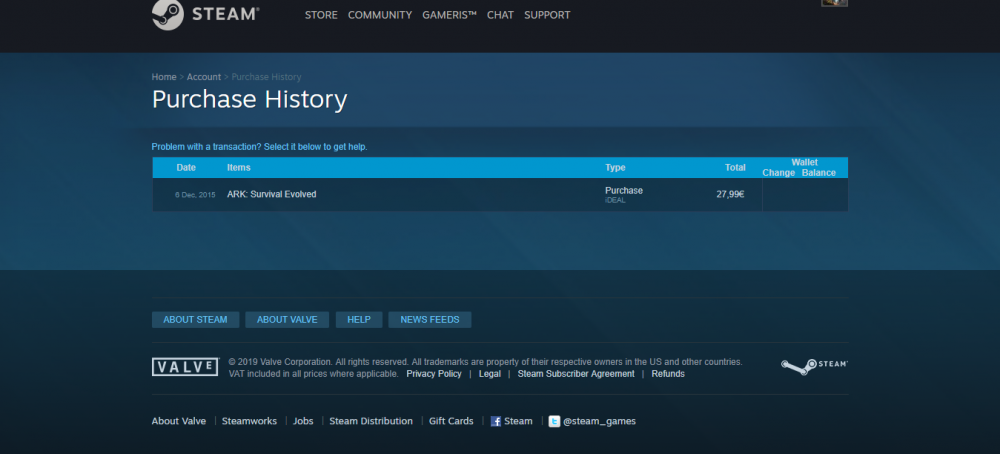Click the footer Steam logo on right

[814, 366]
